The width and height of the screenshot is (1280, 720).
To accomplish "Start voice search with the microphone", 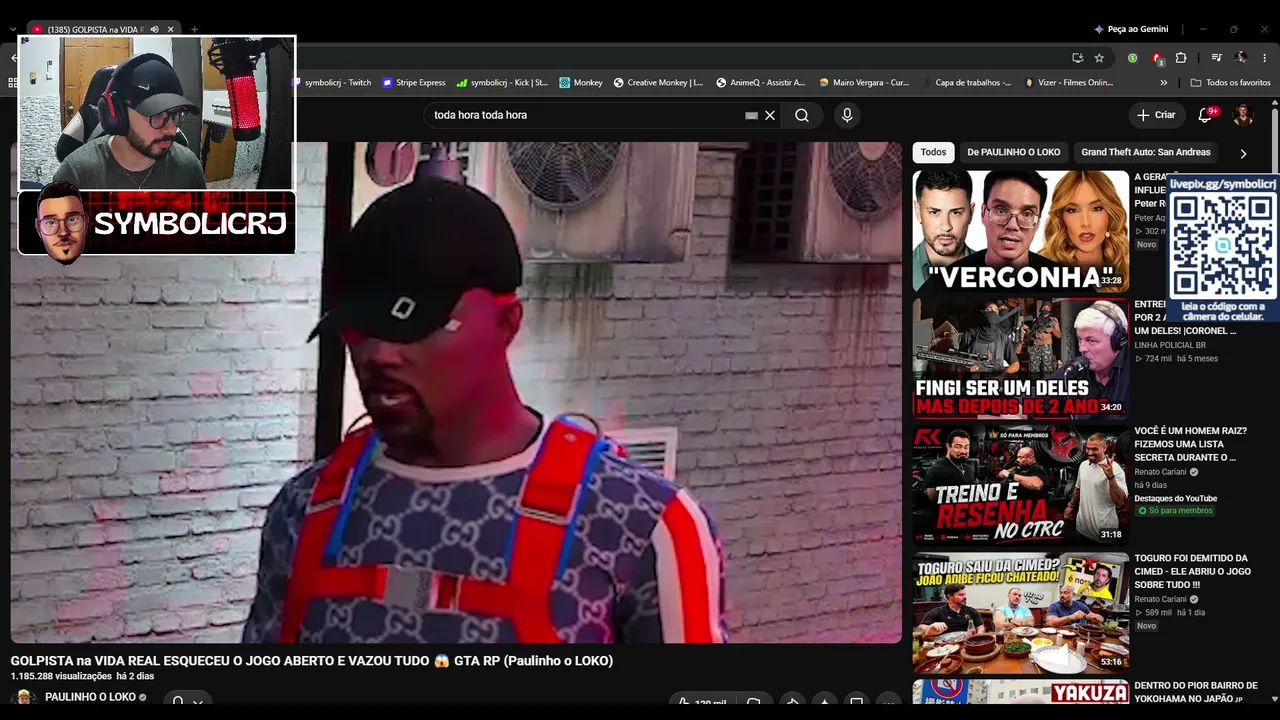I will (x=847, y=115).
